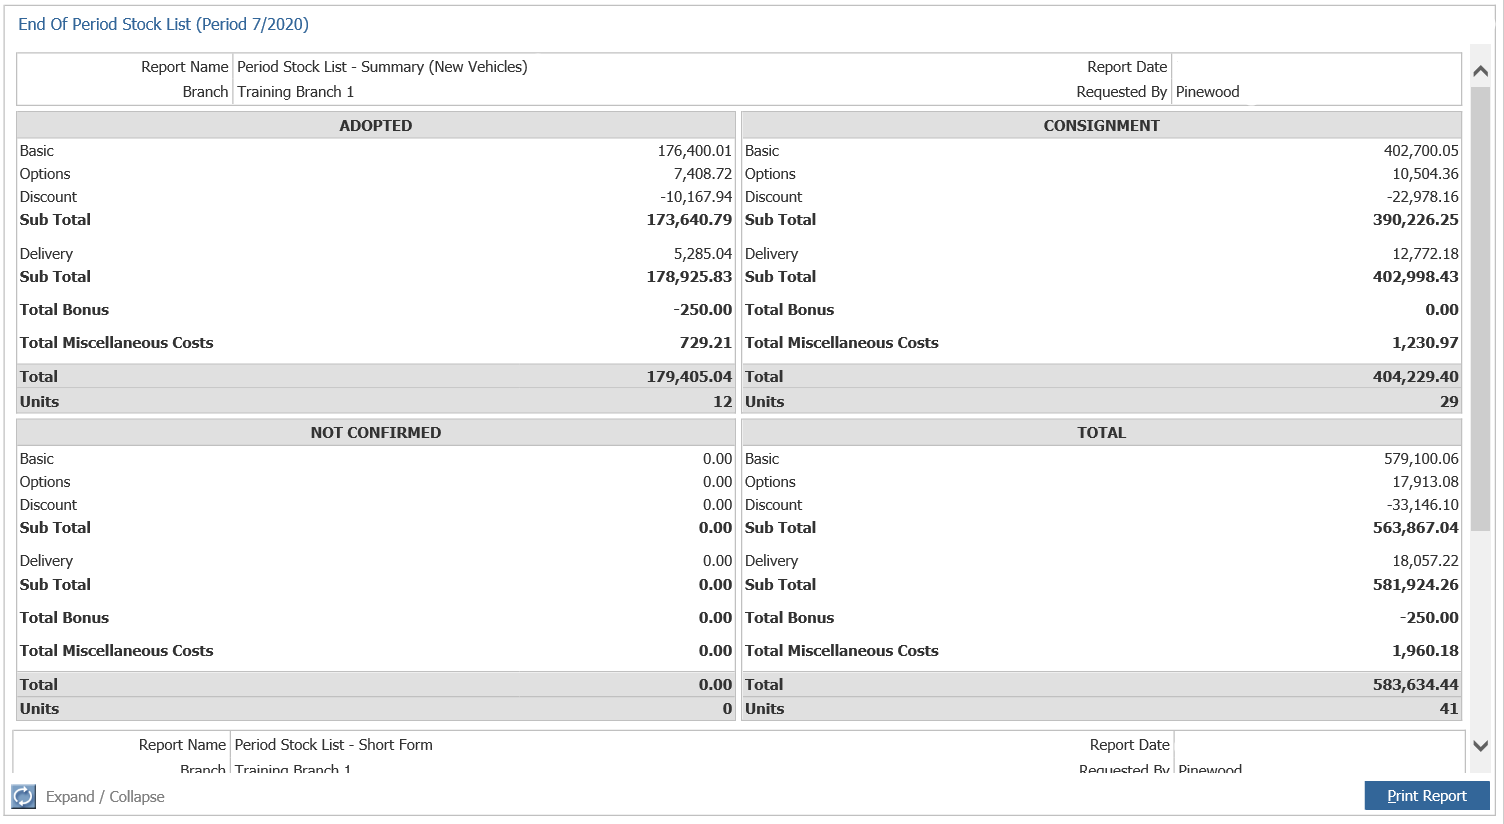Click Consignment Options value 10,504.36
The image size is (1504, 824).
(x=1425, y=174)
